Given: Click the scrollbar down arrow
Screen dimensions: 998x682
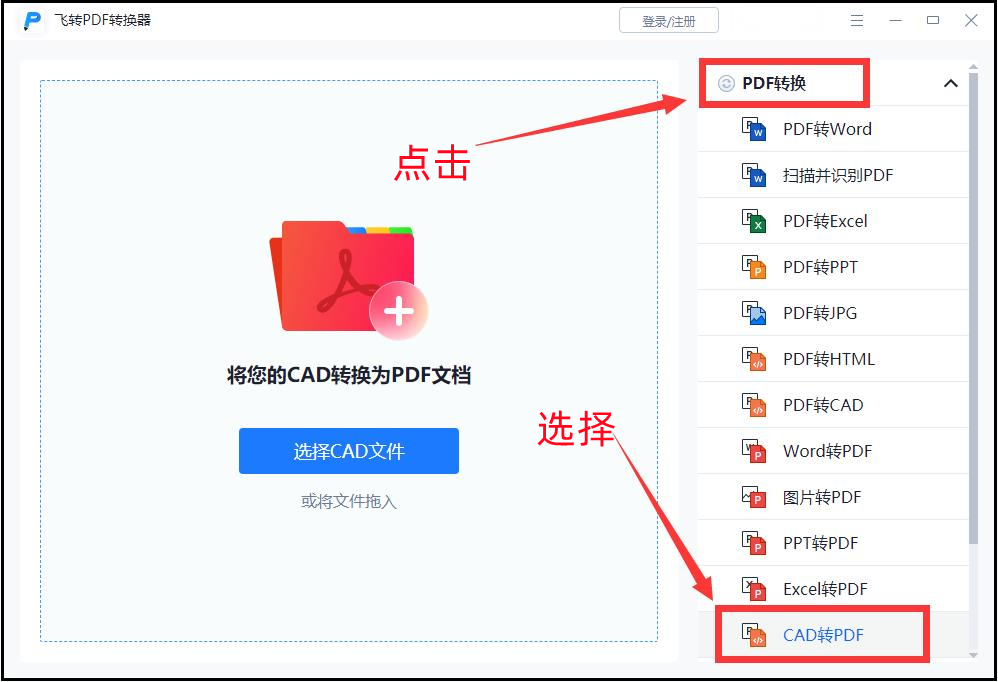Looking at the screenshot, I should (x=973, y=655).
